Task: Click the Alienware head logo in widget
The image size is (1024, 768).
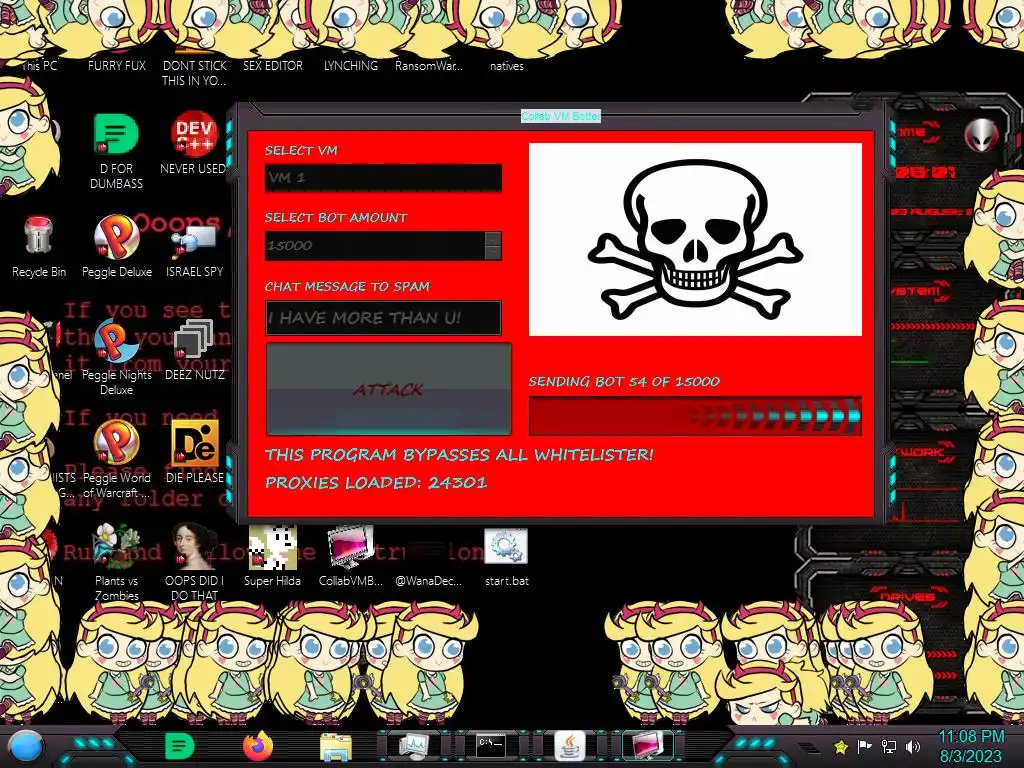Action: [x=982, y=136]
